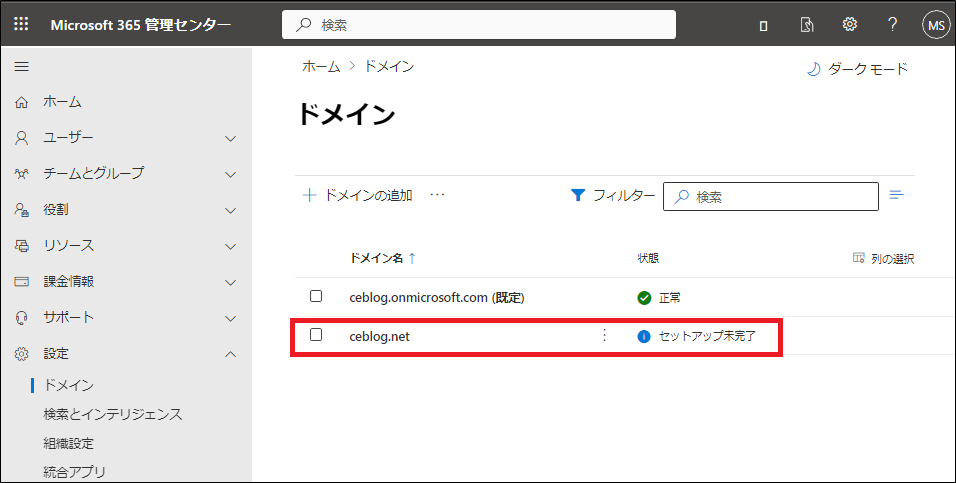Screen dimensions: 956x483
Task: Open ユーザー in the navigation
Action: (x=68, y=138)
